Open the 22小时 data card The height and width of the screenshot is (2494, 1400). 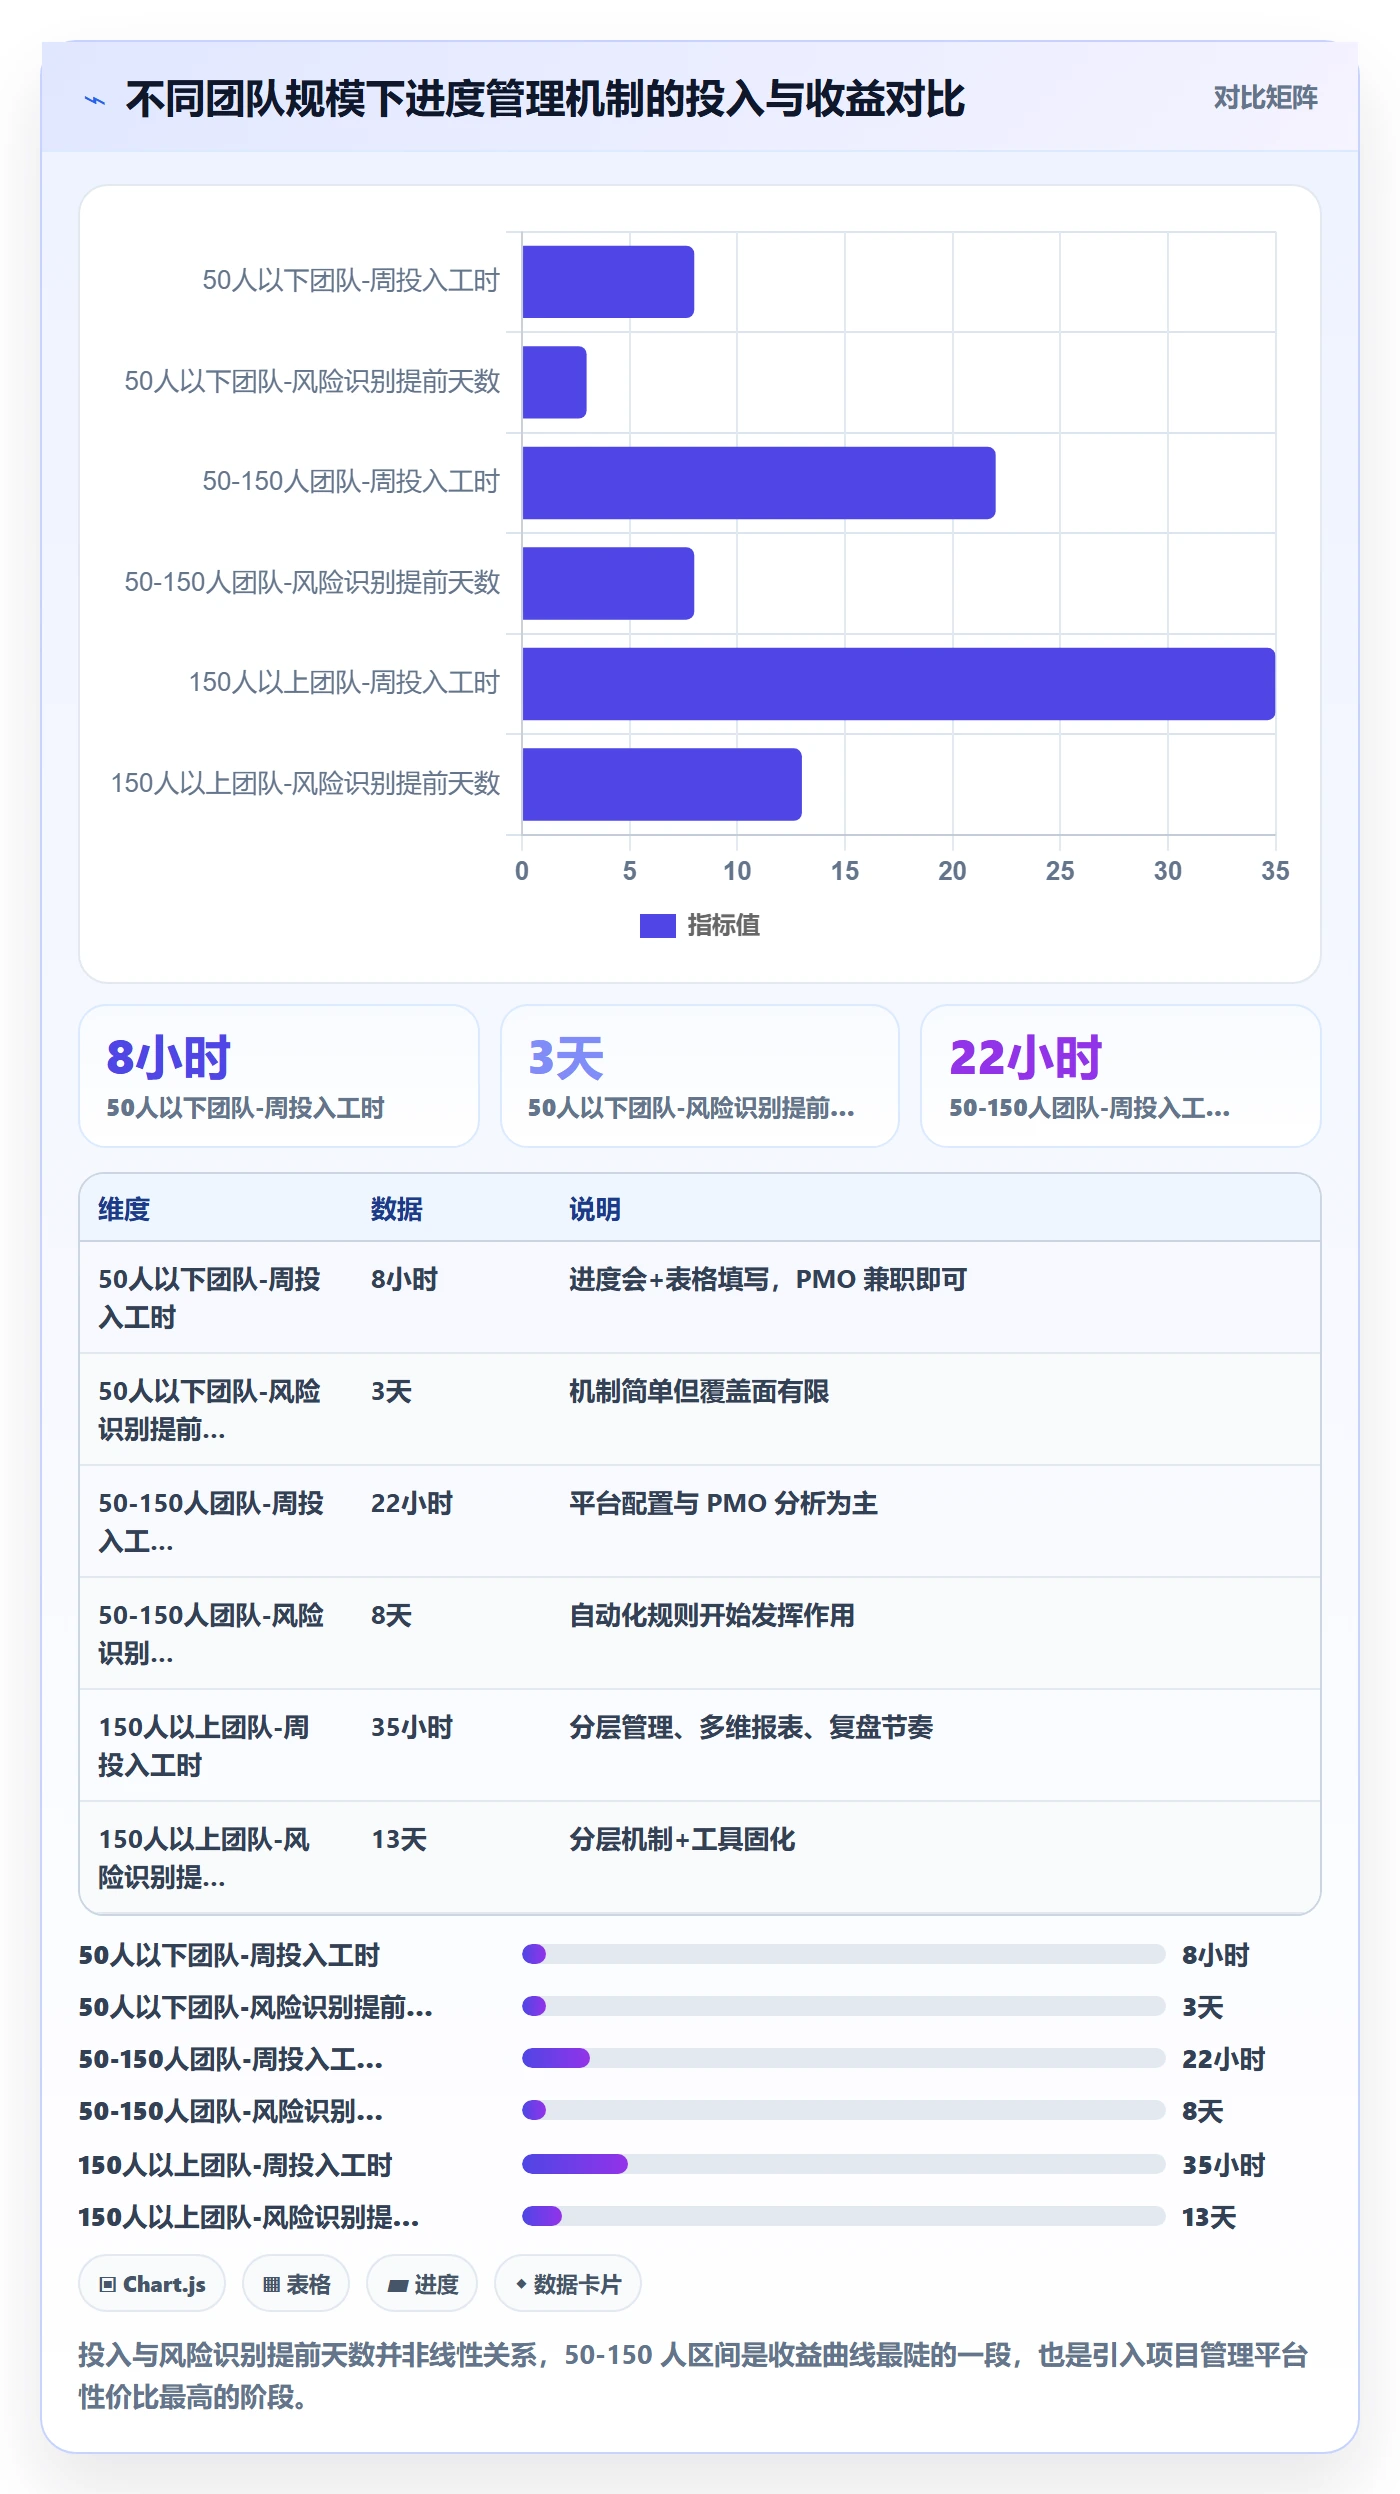tap(1121, 1076)
